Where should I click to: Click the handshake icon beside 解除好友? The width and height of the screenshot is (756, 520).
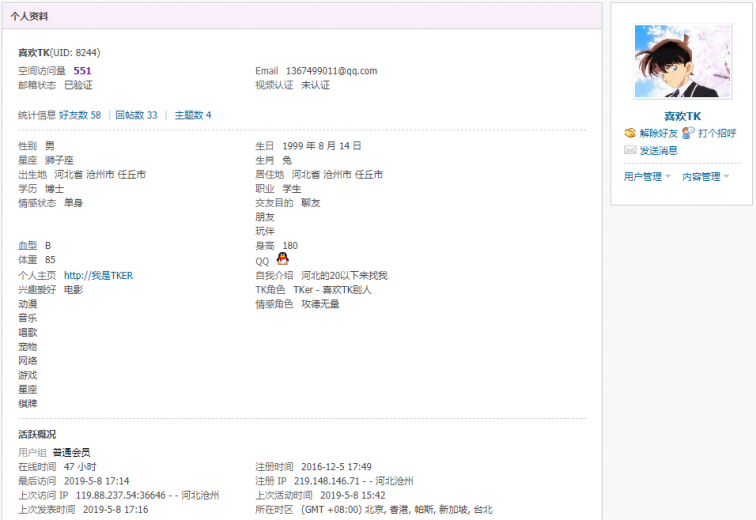click(x=630, y=133)
